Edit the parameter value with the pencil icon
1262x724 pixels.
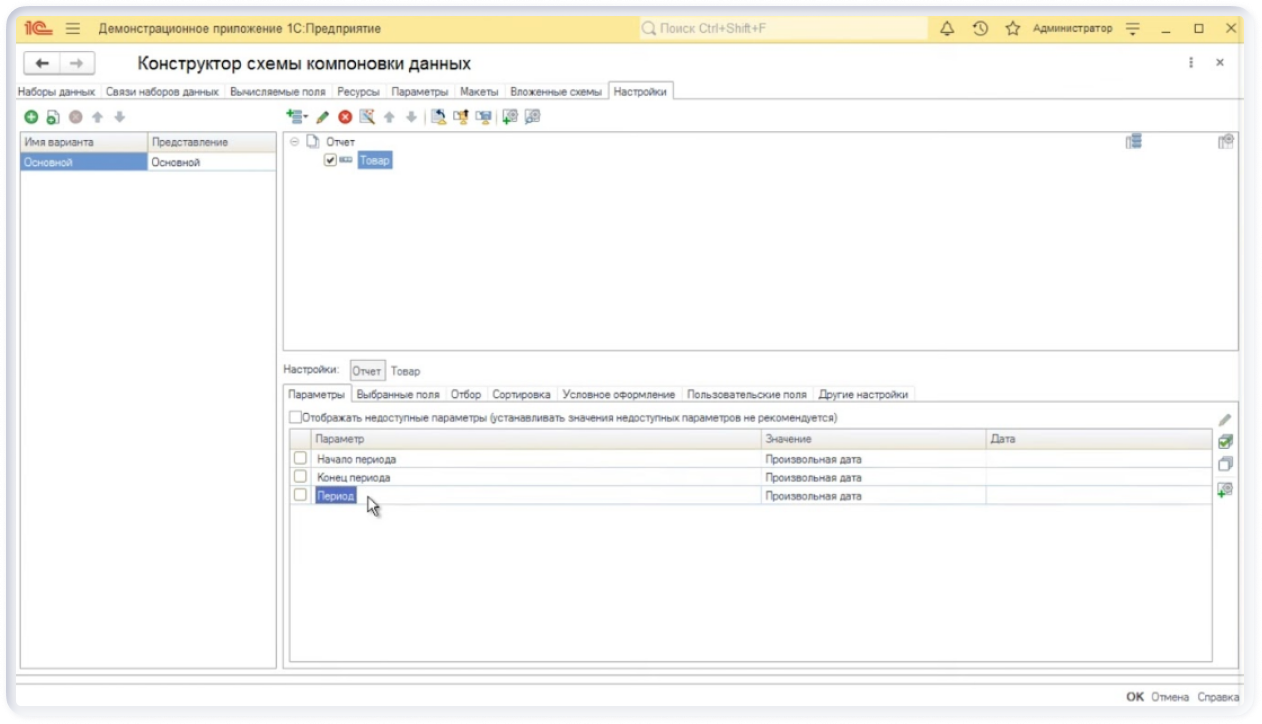(x=1225, y=420)
